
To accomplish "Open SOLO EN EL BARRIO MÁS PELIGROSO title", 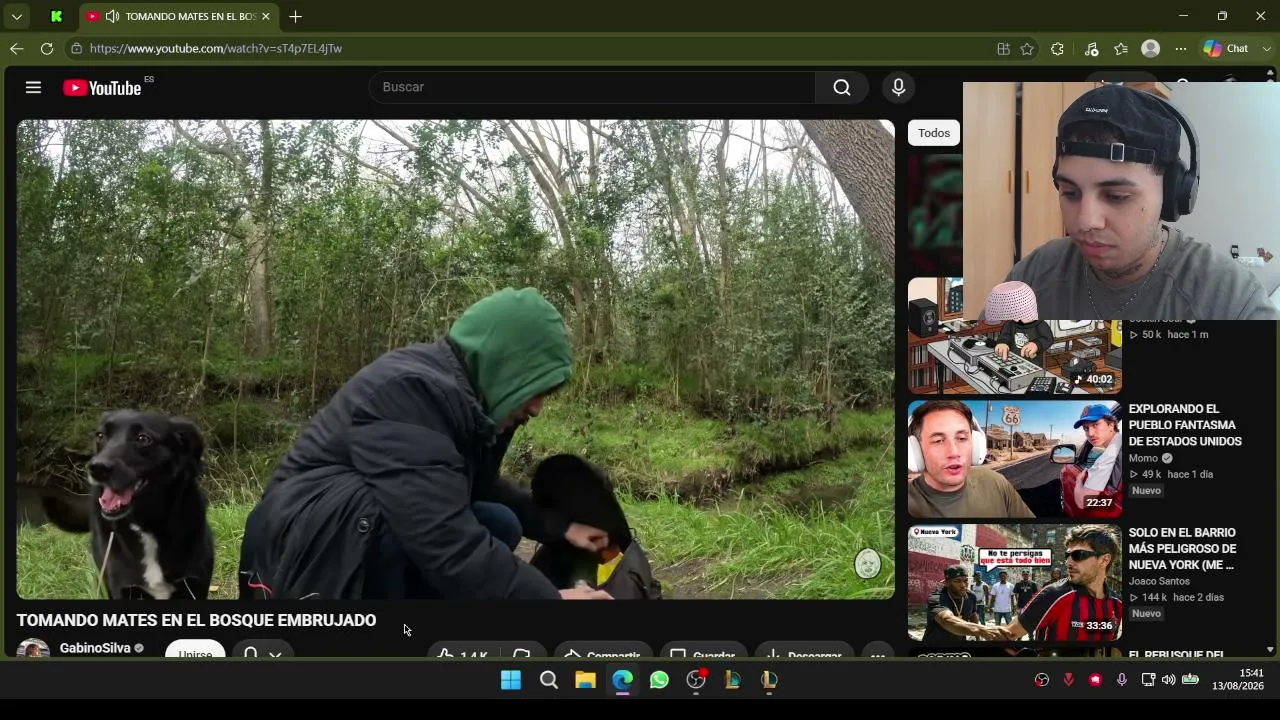I will tap(1183, 549).
